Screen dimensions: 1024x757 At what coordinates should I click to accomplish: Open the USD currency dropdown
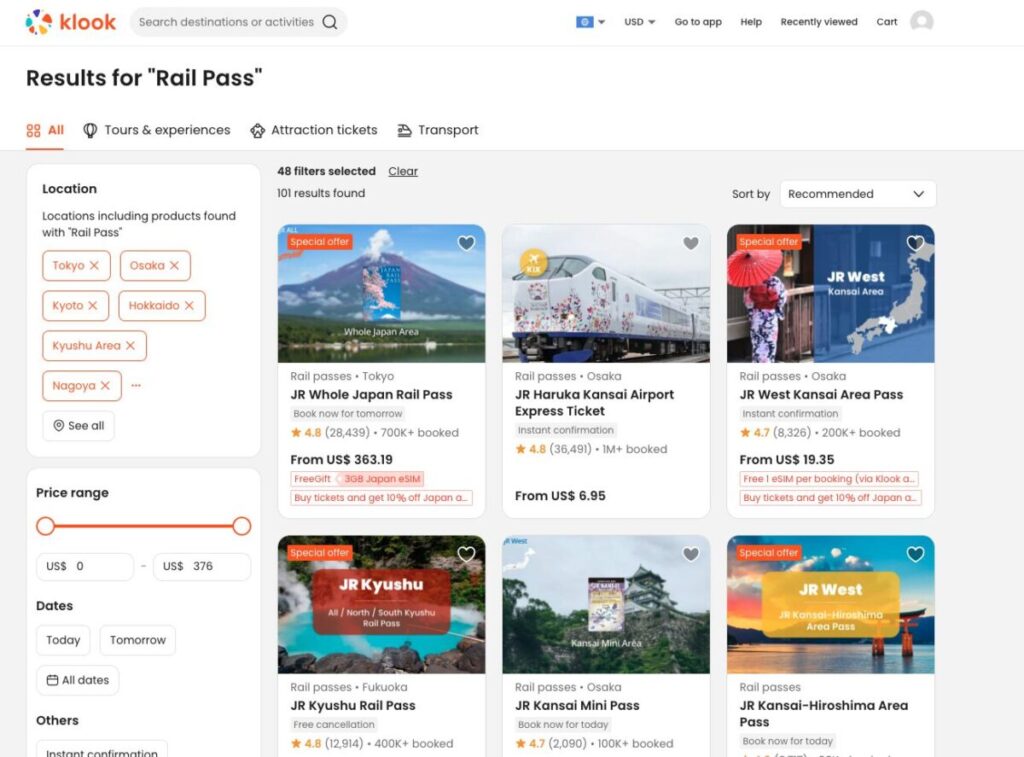pos(639,22)
